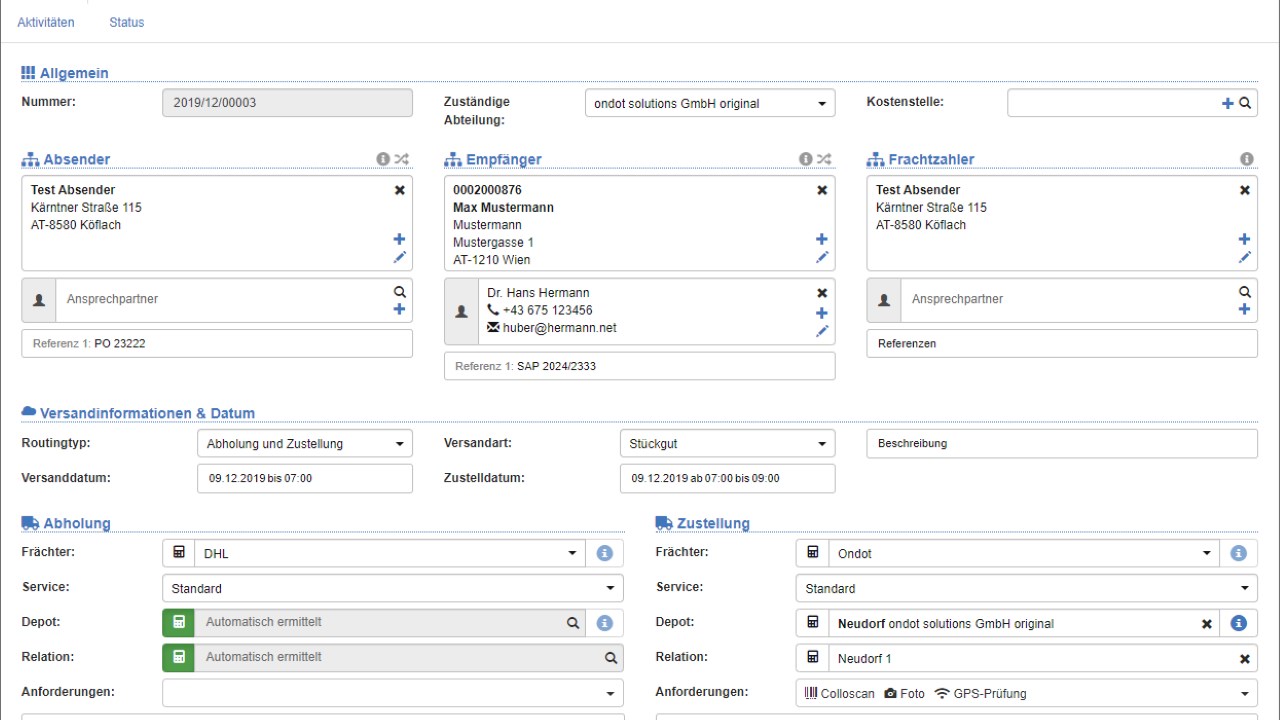
Task: Open the Versandart Stückgut dropdown
Action: pyautogui.click(x=727, y=444)
